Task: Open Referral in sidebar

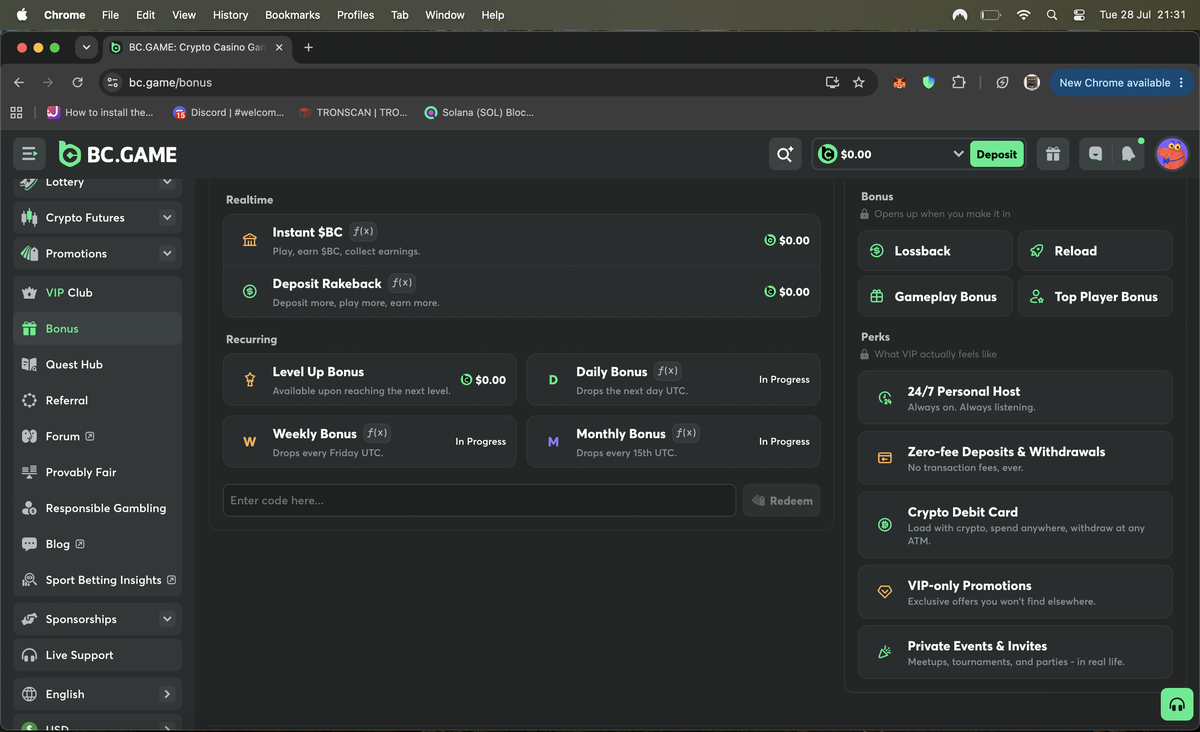Action: pos(98,400)
